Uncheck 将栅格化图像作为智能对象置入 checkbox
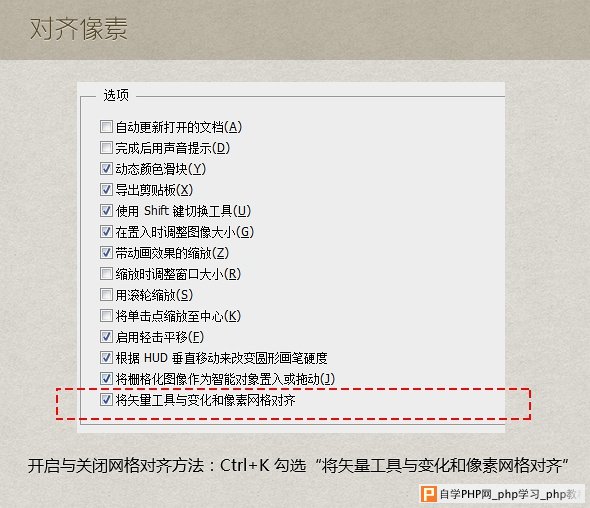The width and height of the screenshot is (590, 508). [x=106, y=379]
